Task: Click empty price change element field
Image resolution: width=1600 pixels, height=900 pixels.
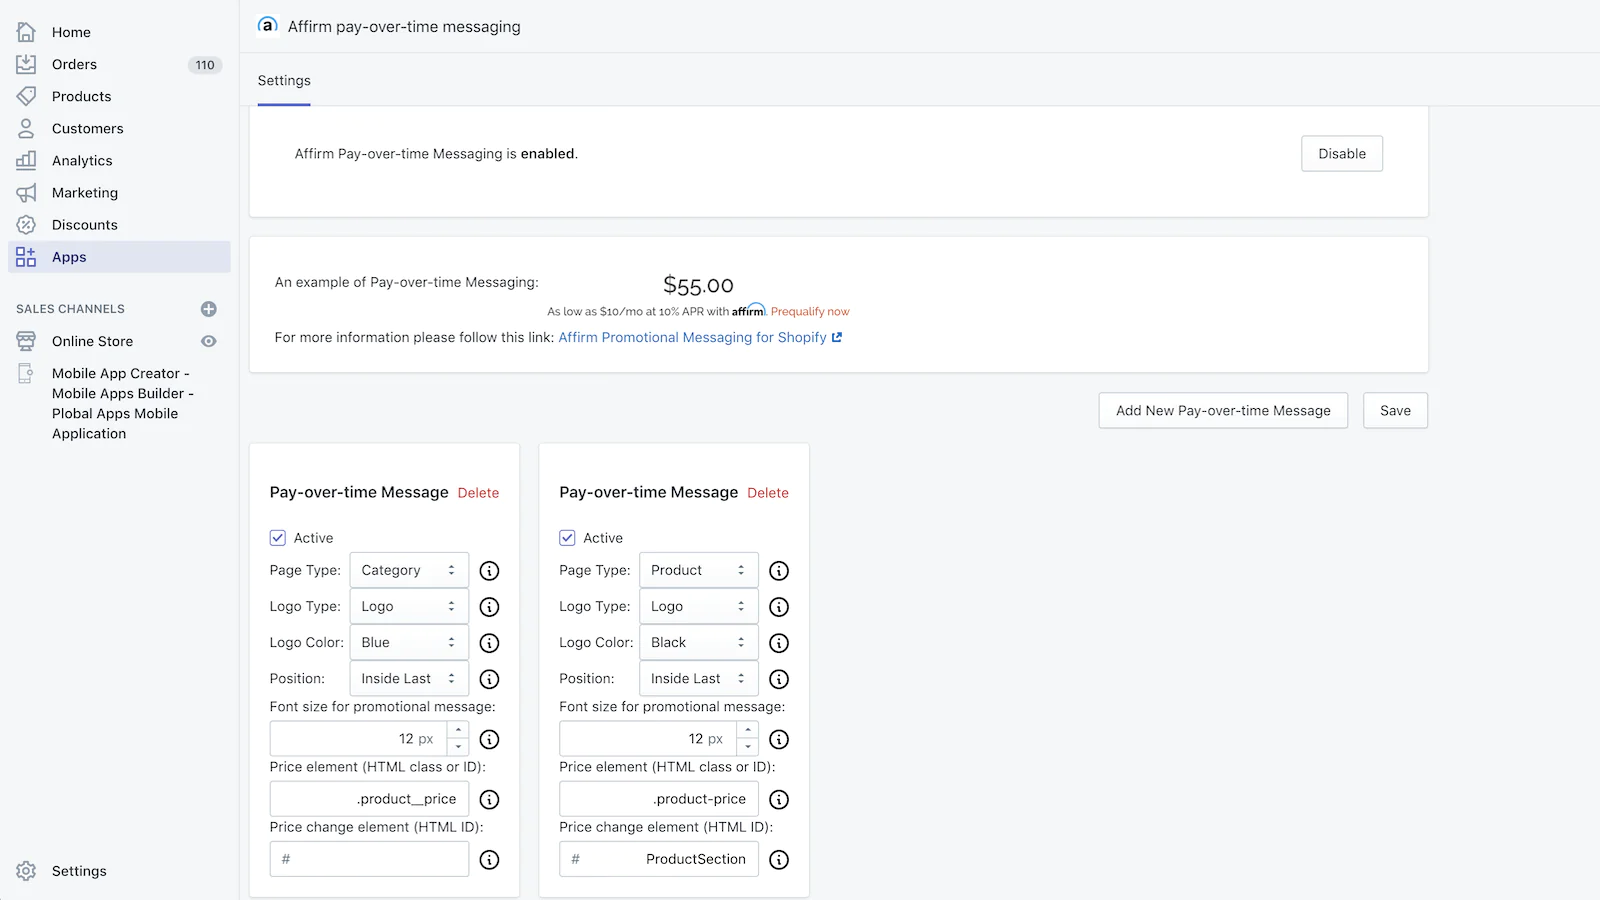Action: 369,859
